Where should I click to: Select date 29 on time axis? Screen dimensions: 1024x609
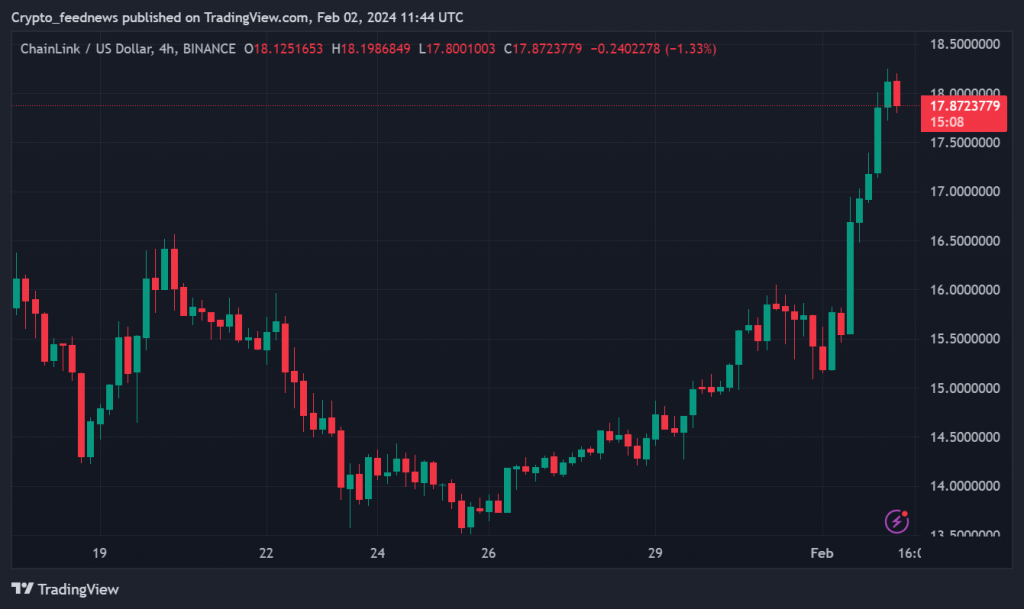(654, 553)
